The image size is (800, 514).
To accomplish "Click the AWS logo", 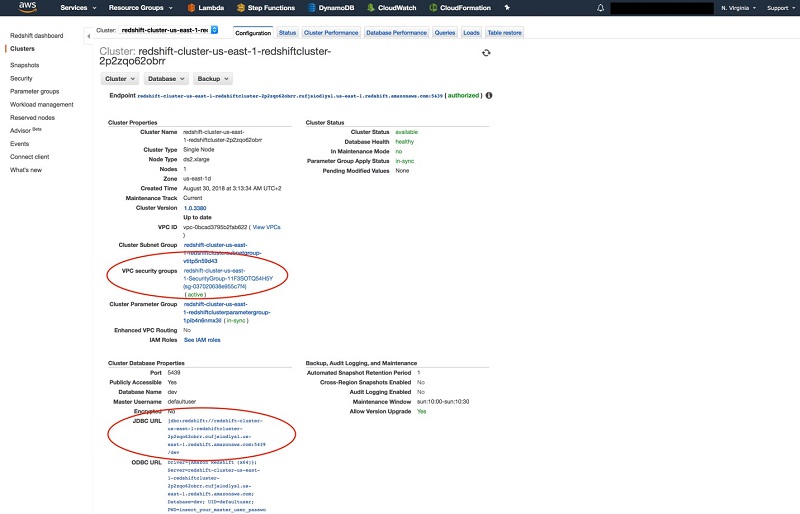I will pos(27,7).
